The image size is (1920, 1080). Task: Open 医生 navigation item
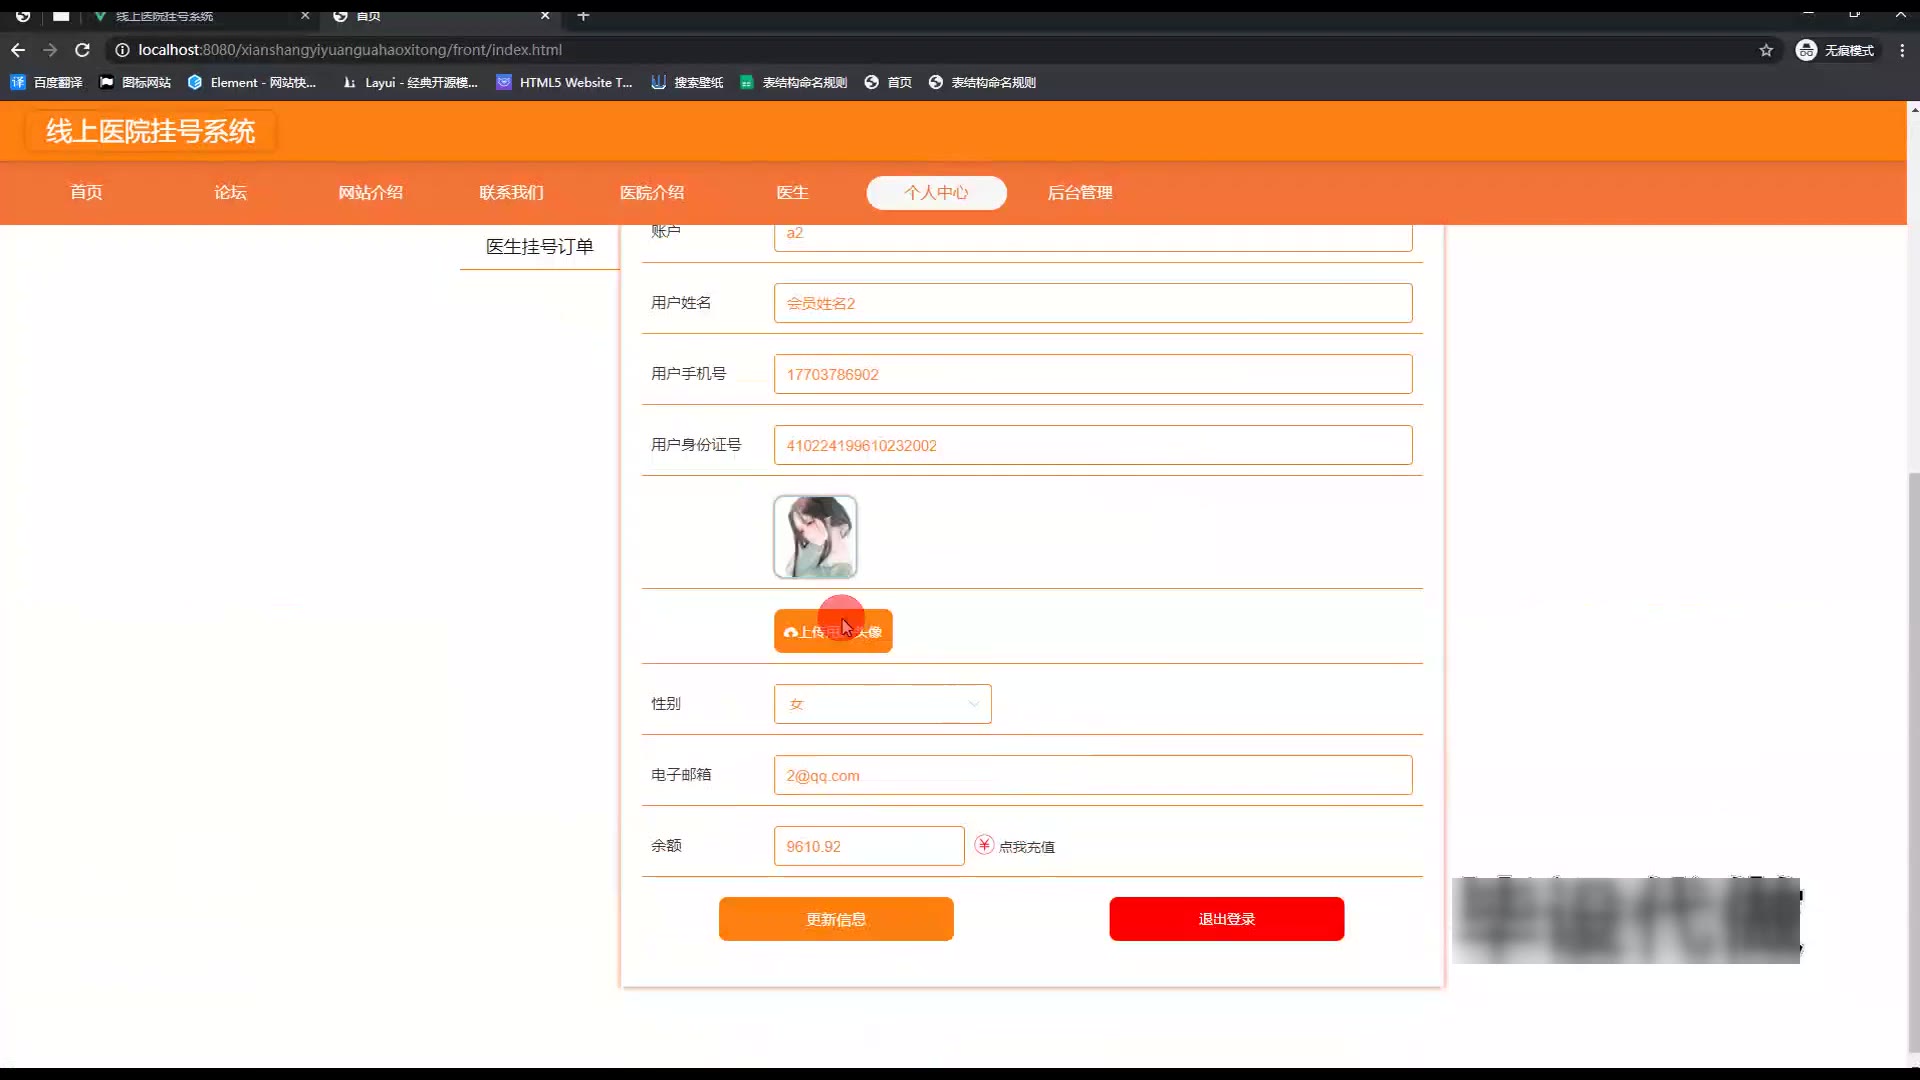(792, 192)
